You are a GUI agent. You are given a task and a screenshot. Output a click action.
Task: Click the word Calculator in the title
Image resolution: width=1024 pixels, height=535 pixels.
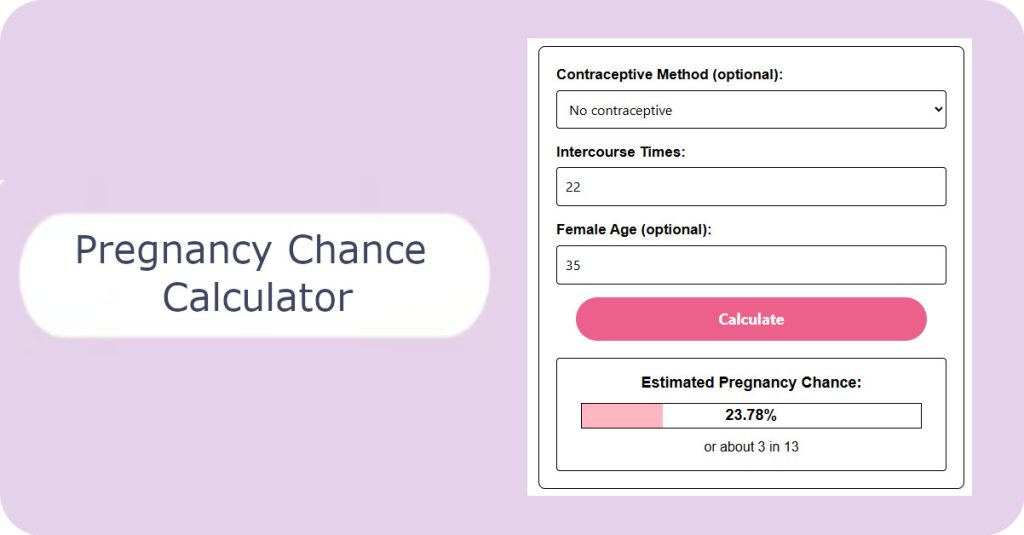click(258, 297)
